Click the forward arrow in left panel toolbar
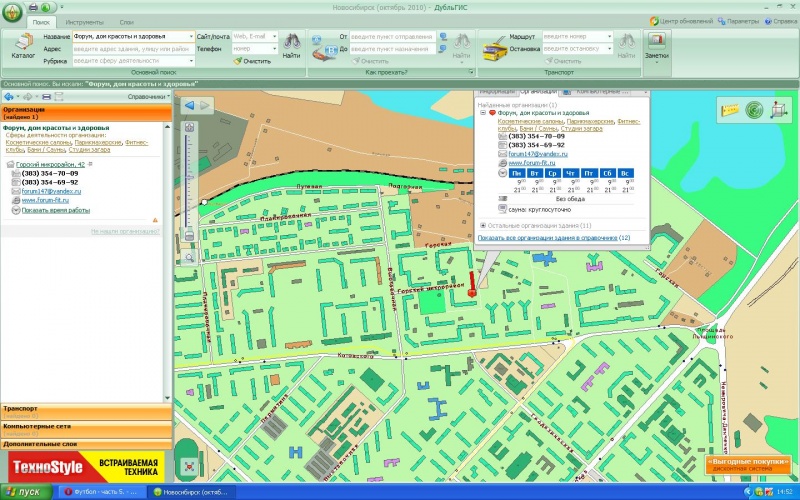 coord(28,96)
